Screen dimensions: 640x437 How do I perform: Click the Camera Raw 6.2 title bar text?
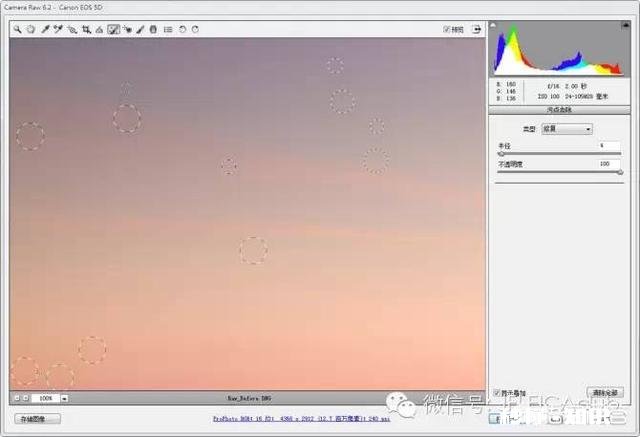click(53, 7)
